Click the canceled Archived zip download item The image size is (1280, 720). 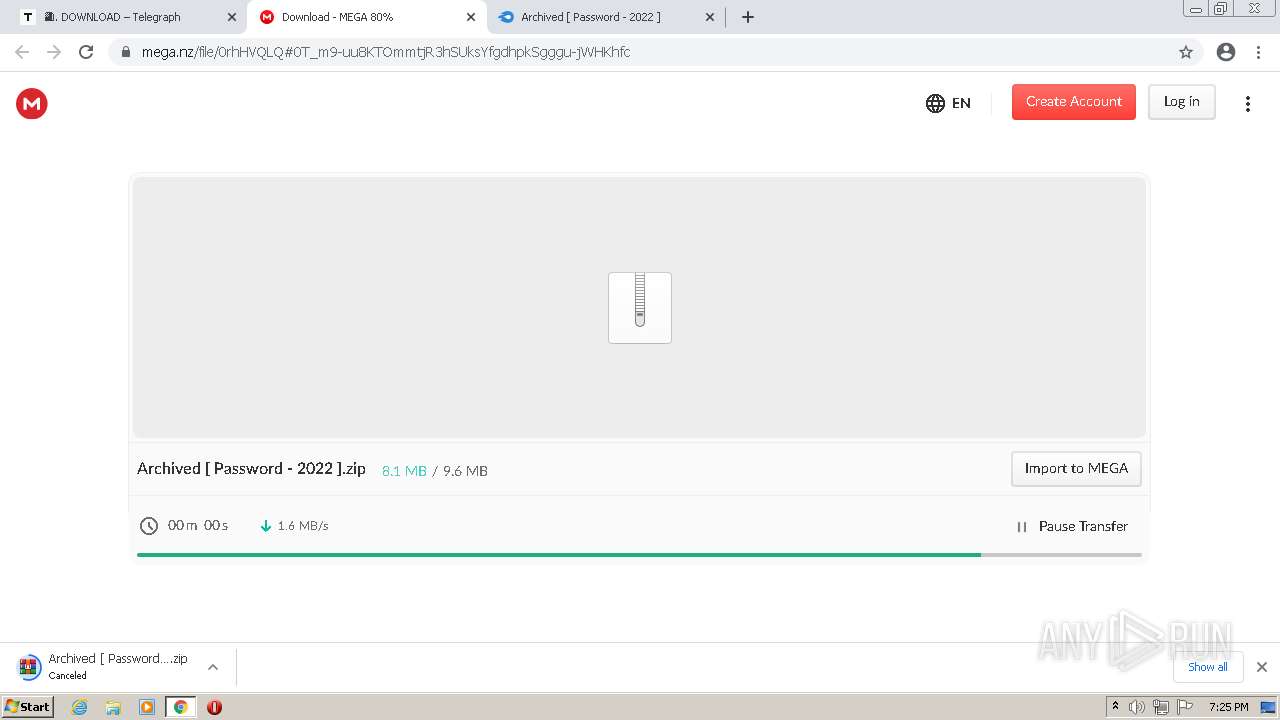tap(104, 666)
